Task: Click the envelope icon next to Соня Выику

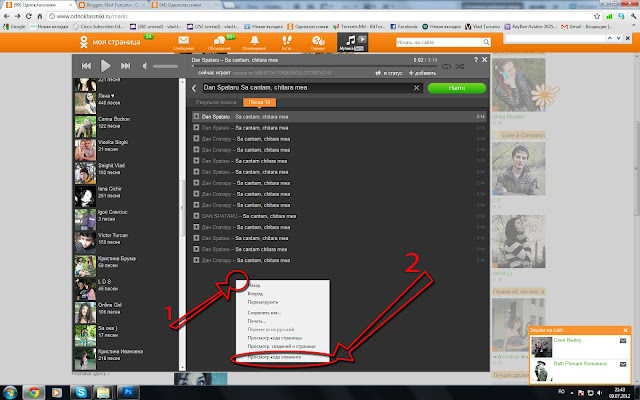Action: [623, 341]
